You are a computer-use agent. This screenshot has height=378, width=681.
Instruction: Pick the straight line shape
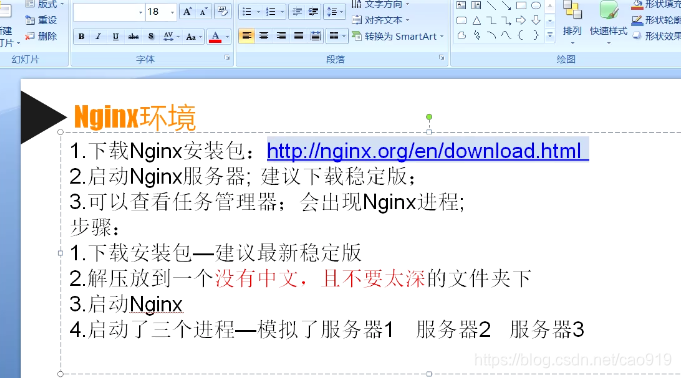(x=492, y=6)
